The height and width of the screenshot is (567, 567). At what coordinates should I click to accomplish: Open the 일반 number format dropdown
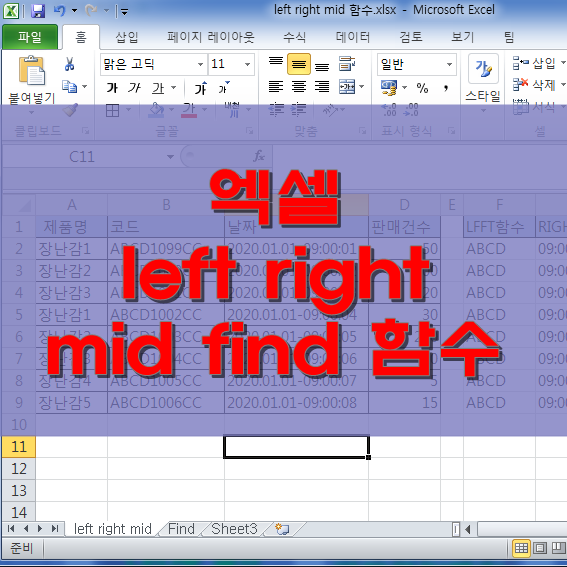(449, 64)
